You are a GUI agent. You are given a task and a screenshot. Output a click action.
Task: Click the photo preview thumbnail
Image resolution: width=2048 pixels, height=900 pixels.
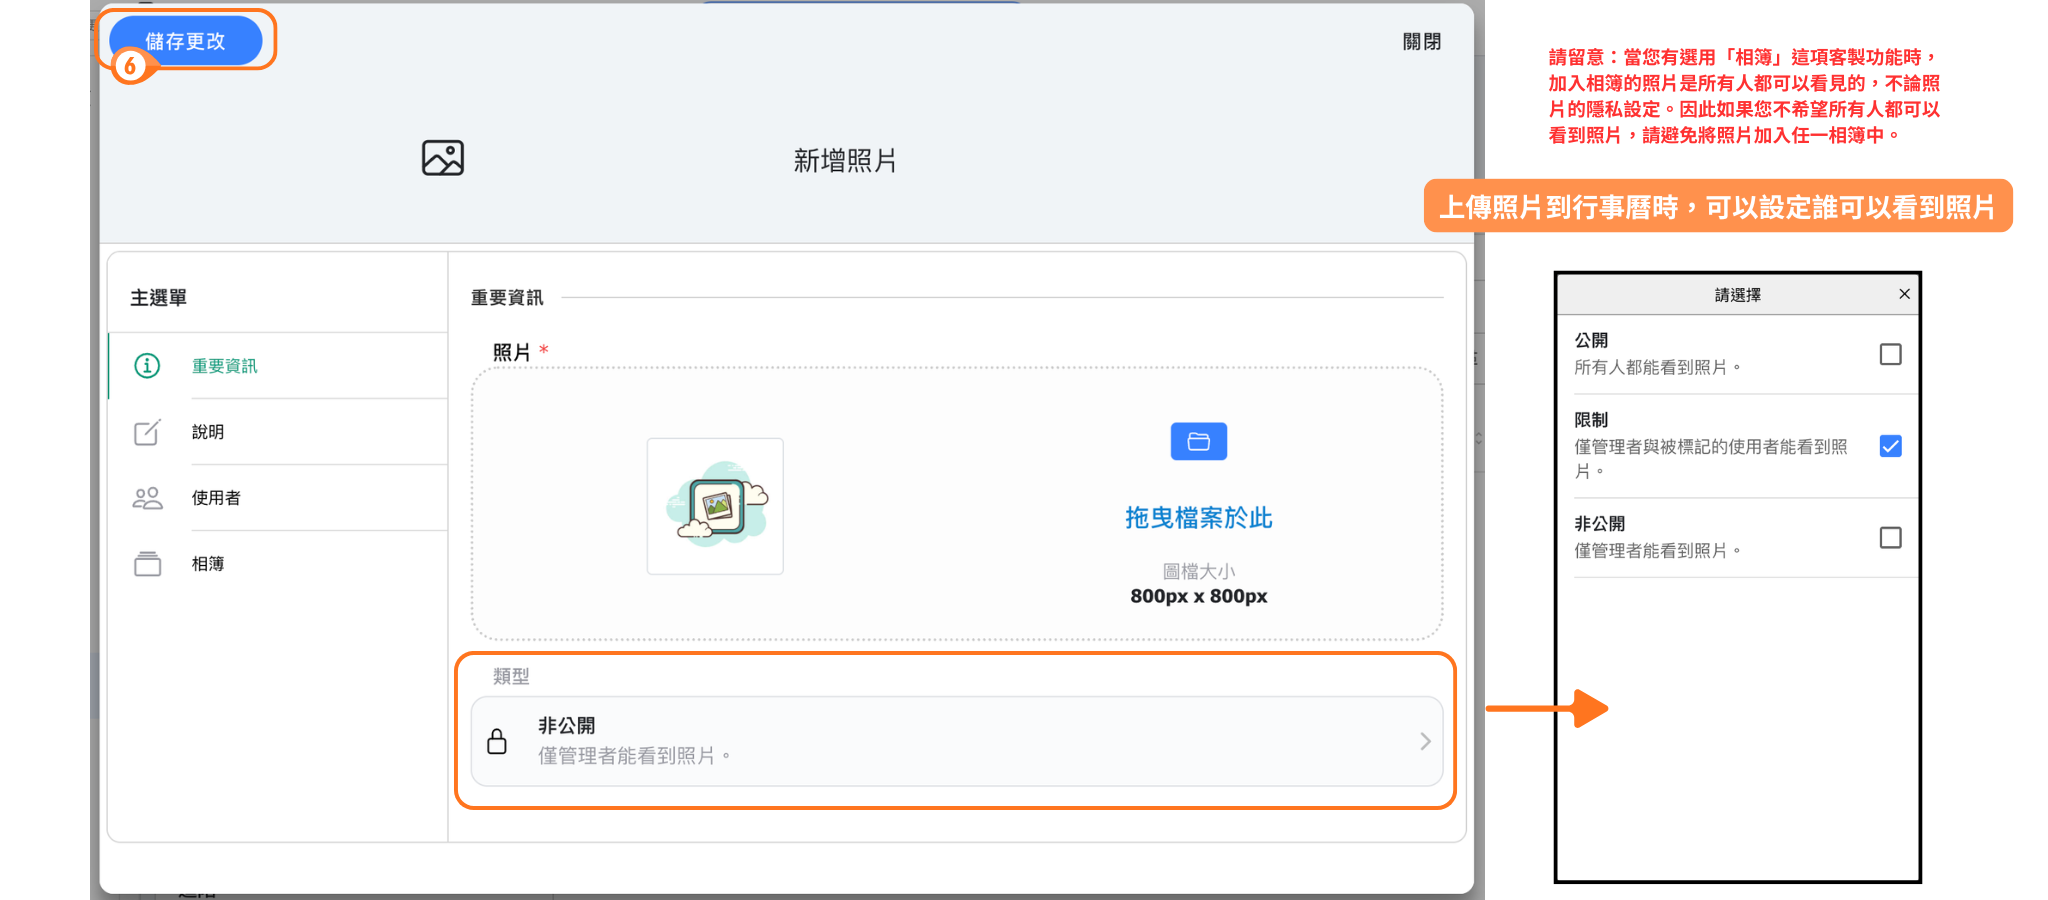click(715, 506)
